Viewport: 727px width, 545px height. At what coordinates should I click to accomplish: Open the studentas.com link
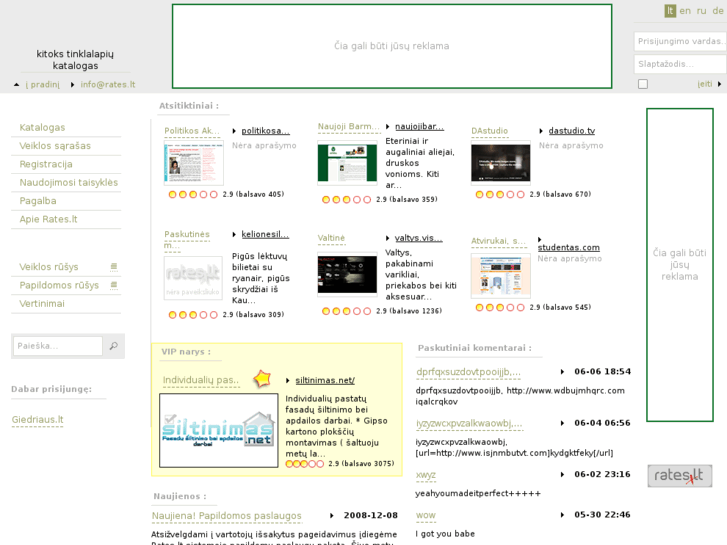pos(569,248)
